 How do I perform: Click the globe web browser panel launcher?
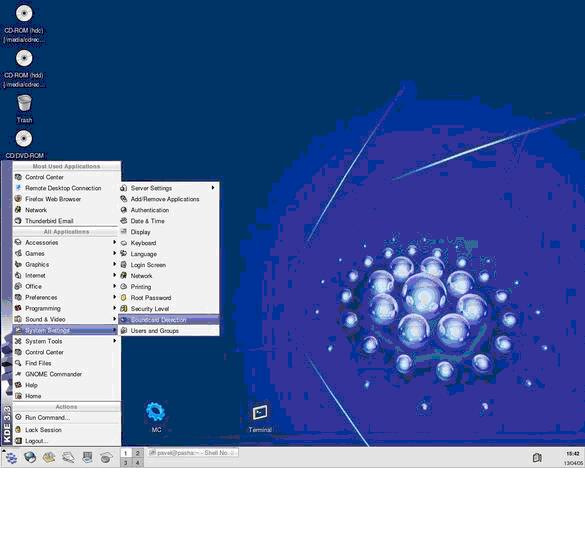[x=30, y=457]
